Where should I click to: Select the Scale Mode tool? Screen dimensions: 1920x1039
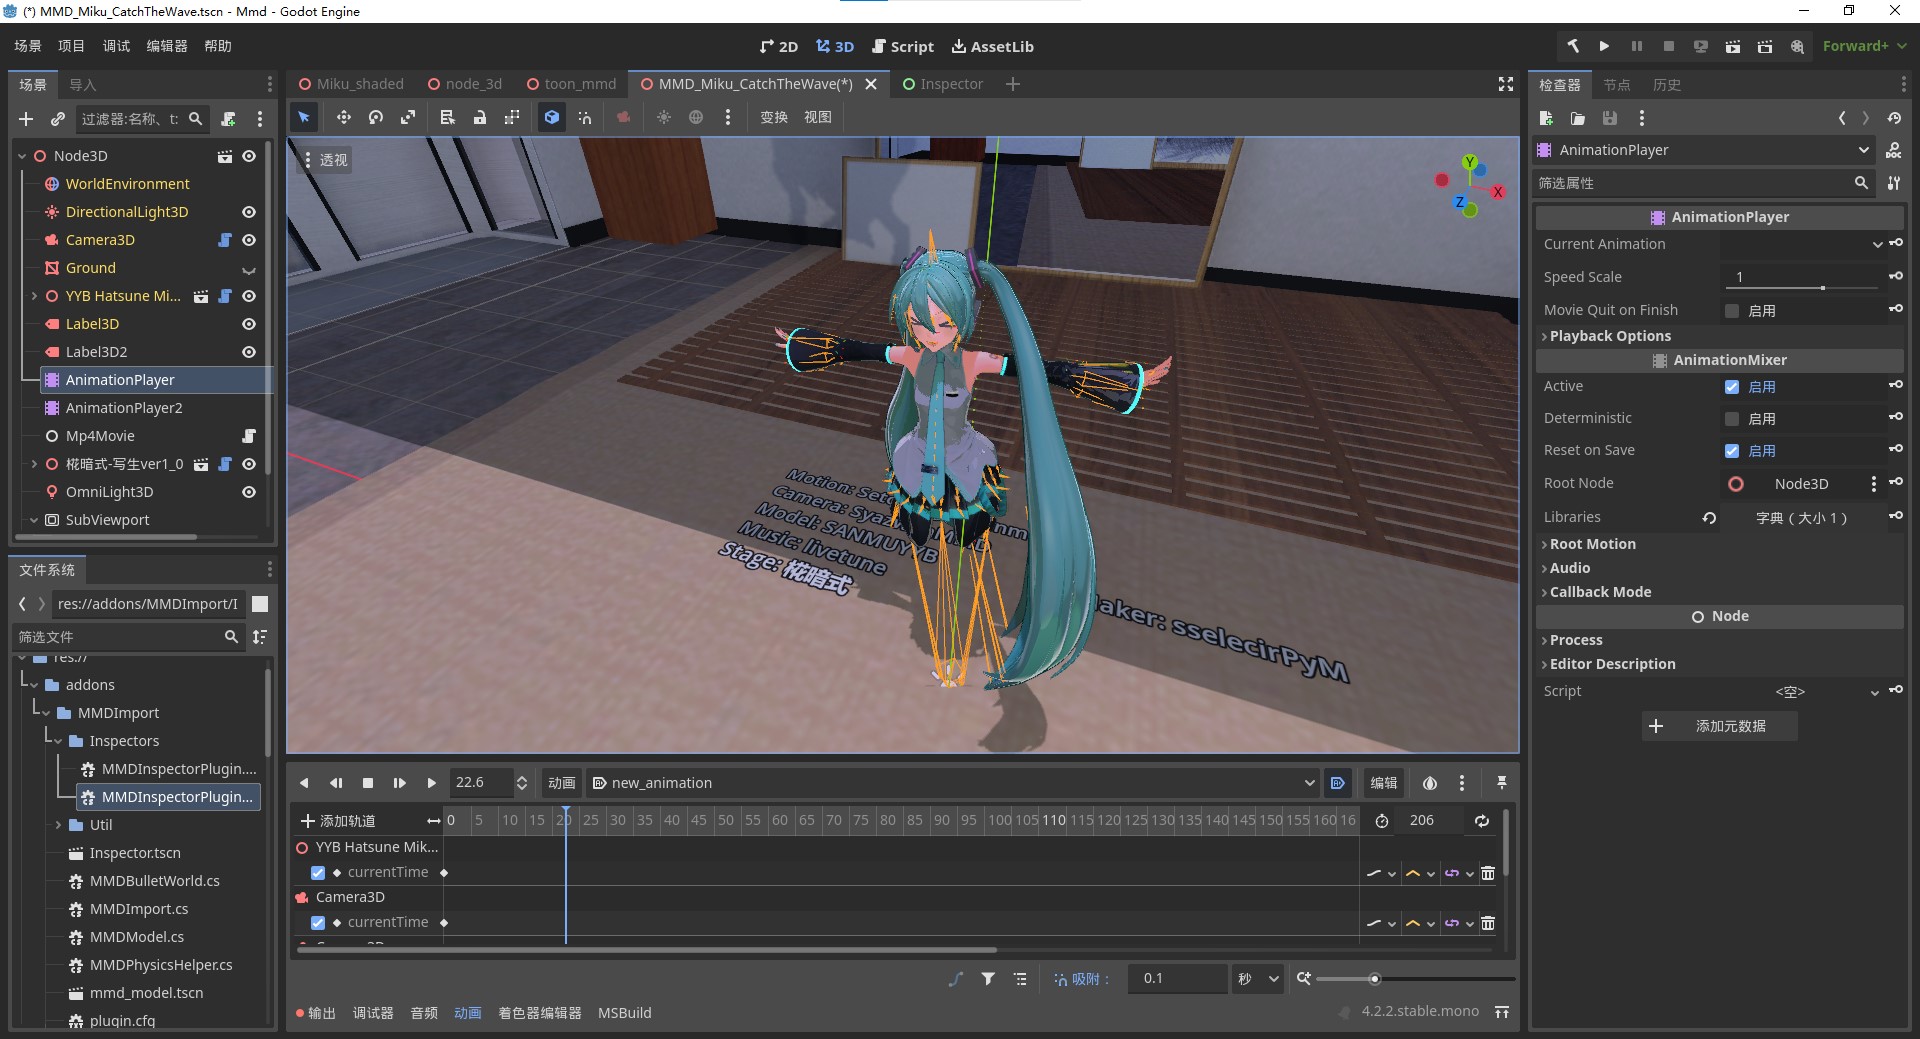(408, 117)
